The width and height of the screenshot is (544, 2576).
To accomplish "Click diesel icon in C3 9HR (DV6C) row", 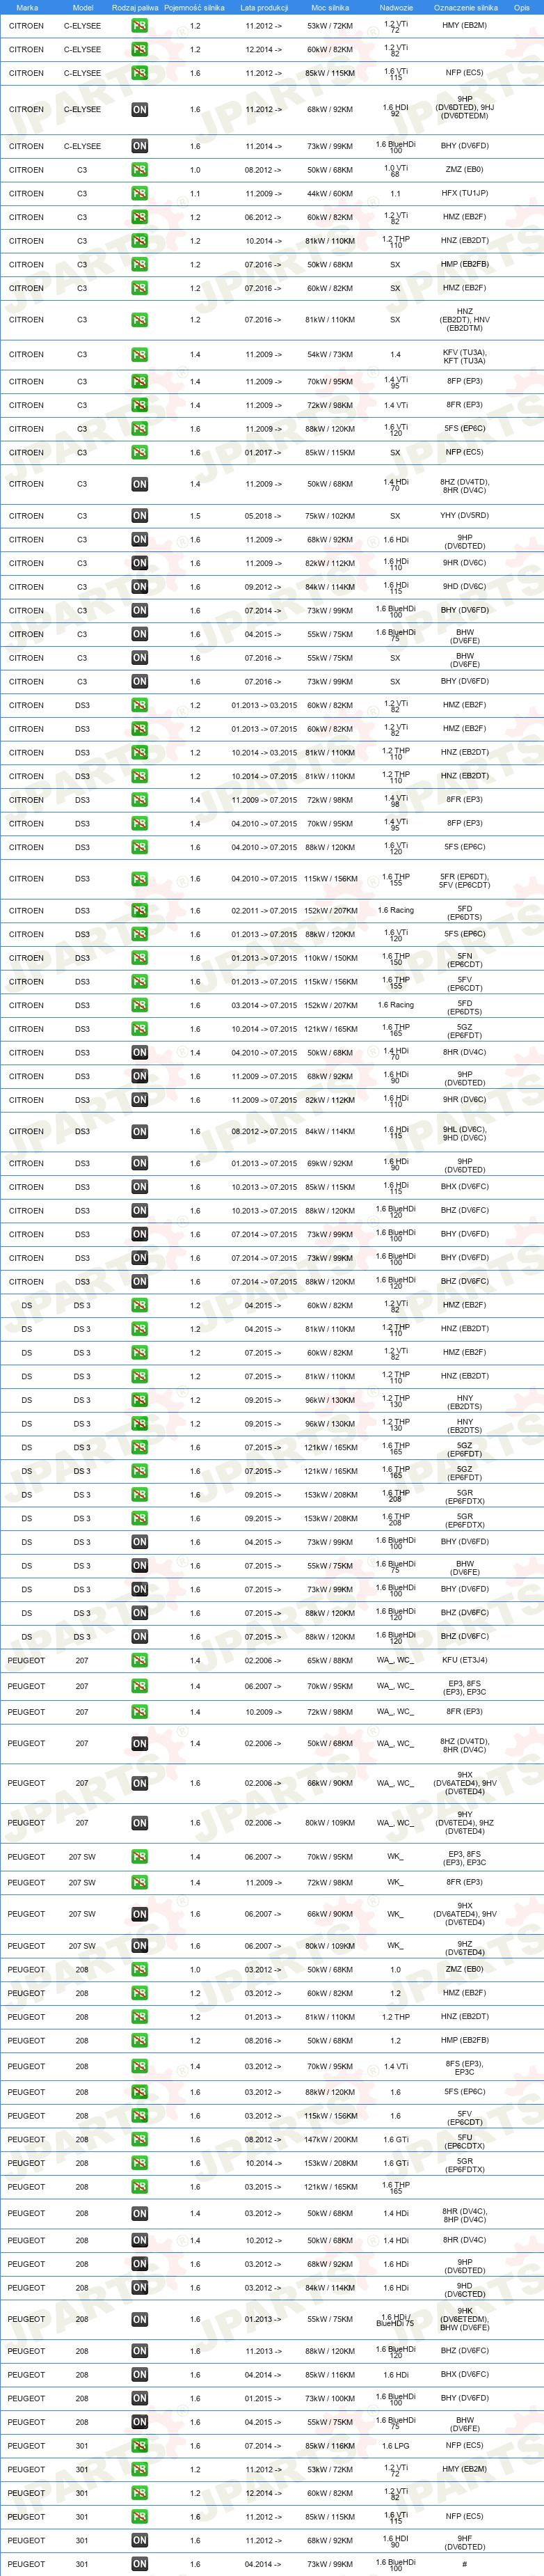I will (139, 563).
